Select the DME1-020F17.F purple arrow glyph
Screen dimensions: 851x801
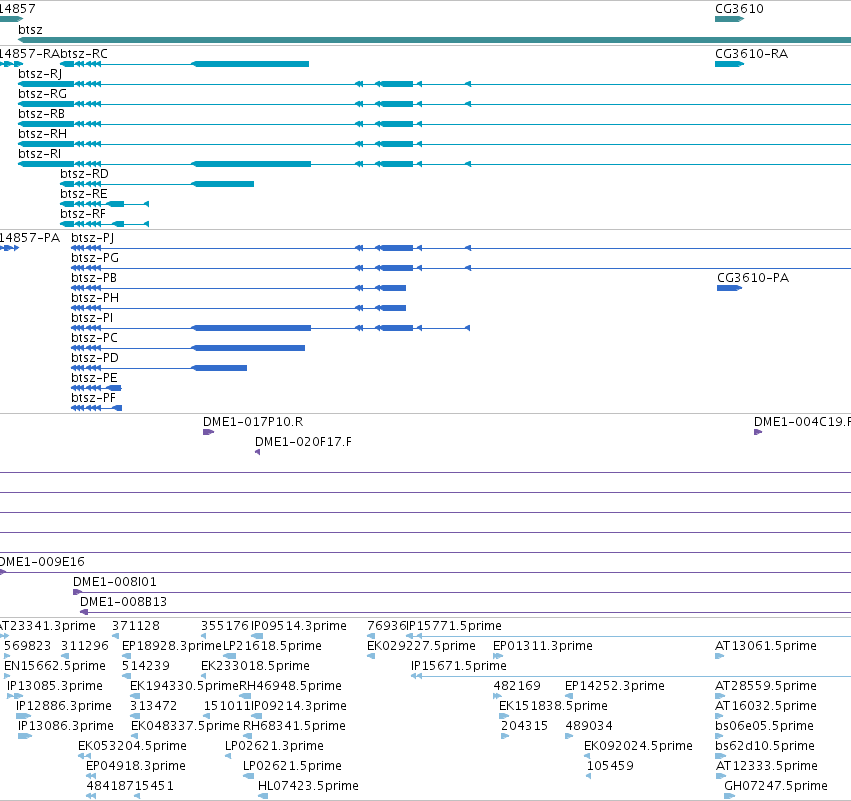[257, 452]
